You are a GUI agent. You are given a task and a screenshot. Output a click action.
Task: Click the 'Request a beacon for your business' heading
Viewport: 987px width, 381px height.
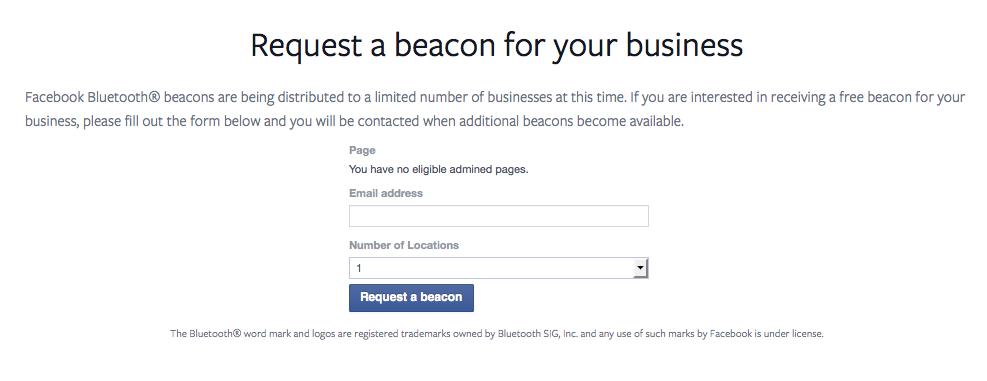tap(497, 46)
